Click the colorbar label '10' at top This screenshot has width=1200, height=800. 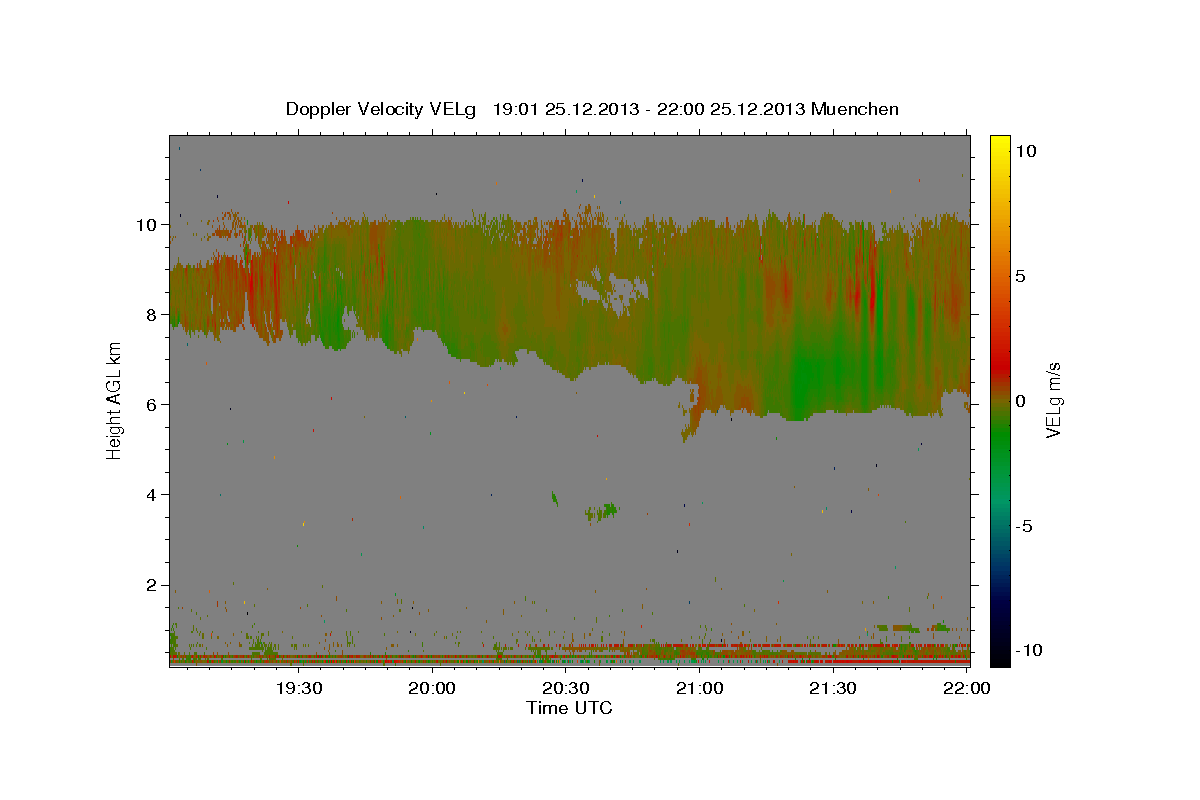[x=1026, y=150]
